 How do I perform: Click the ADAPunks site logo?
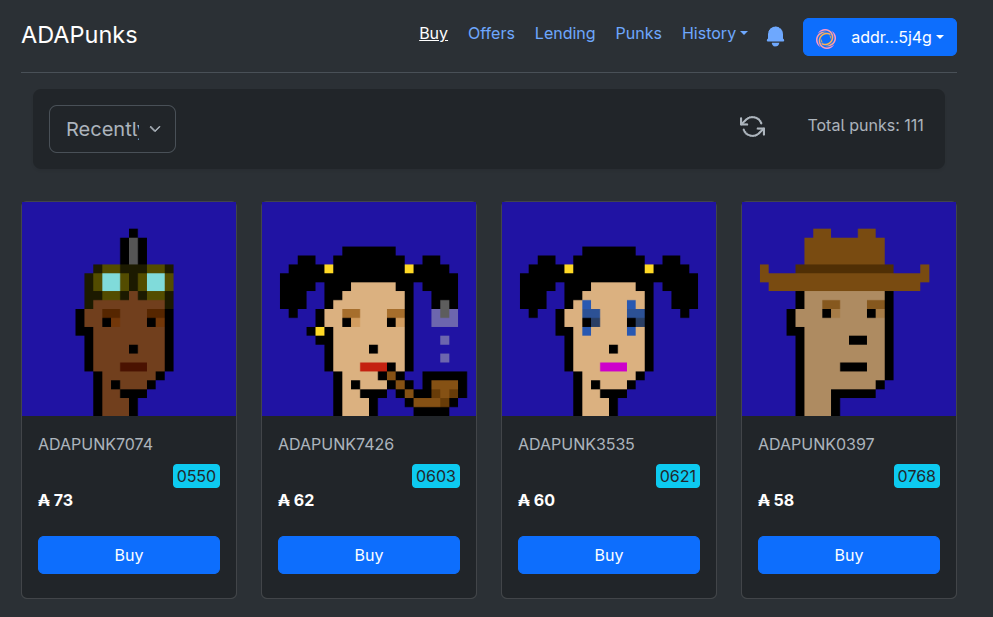click(79, 34)
